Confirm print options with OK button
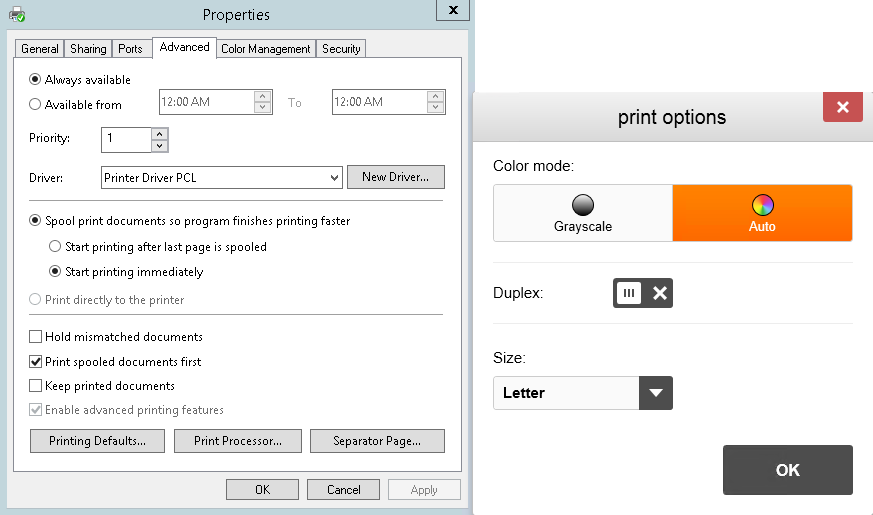Image resolution: width=873 pixels, height=515 pixels. (787, 470)
